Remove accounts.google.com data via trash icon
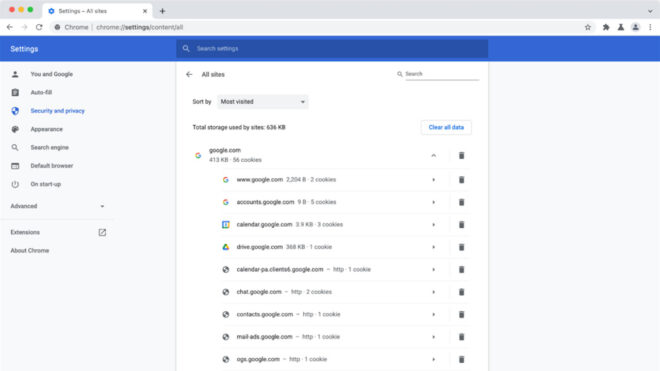This screenshot has width=660, height=371. click(x=461, y=202)
